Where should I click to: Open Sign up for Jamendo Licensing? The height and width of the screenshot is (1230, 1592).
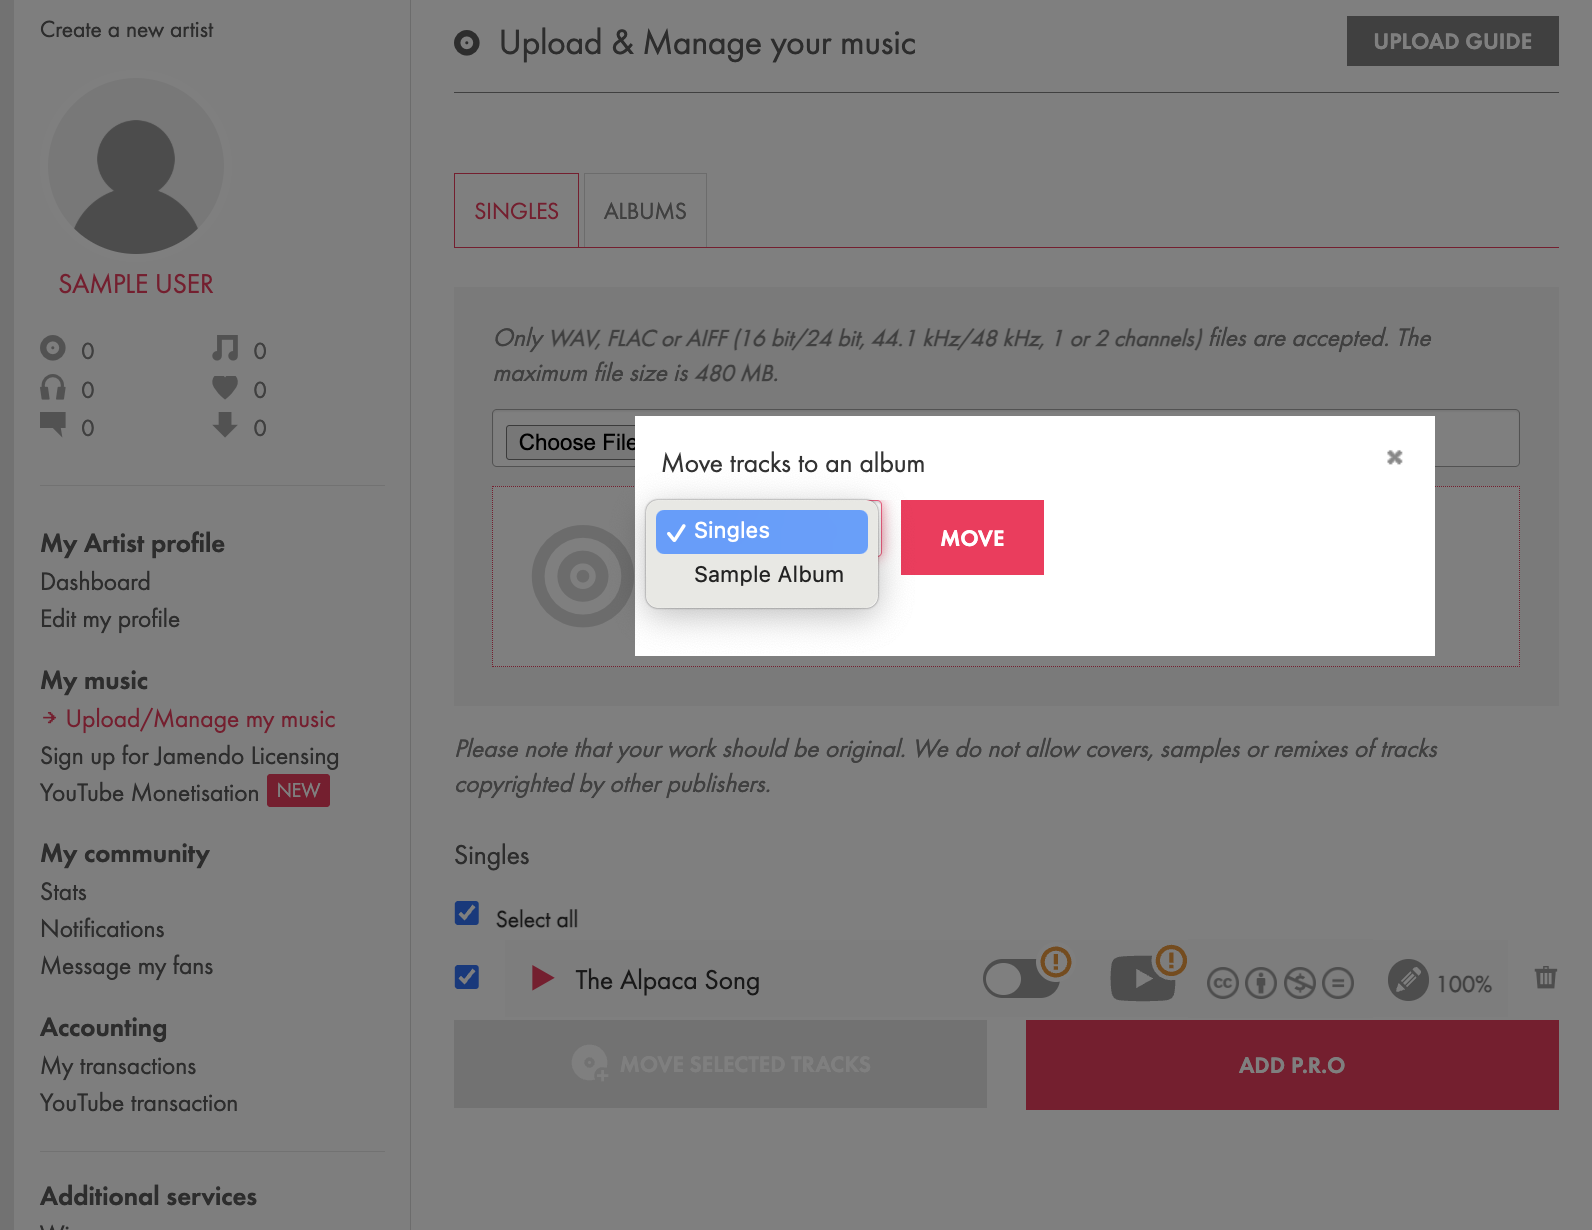tap(190, 756)
